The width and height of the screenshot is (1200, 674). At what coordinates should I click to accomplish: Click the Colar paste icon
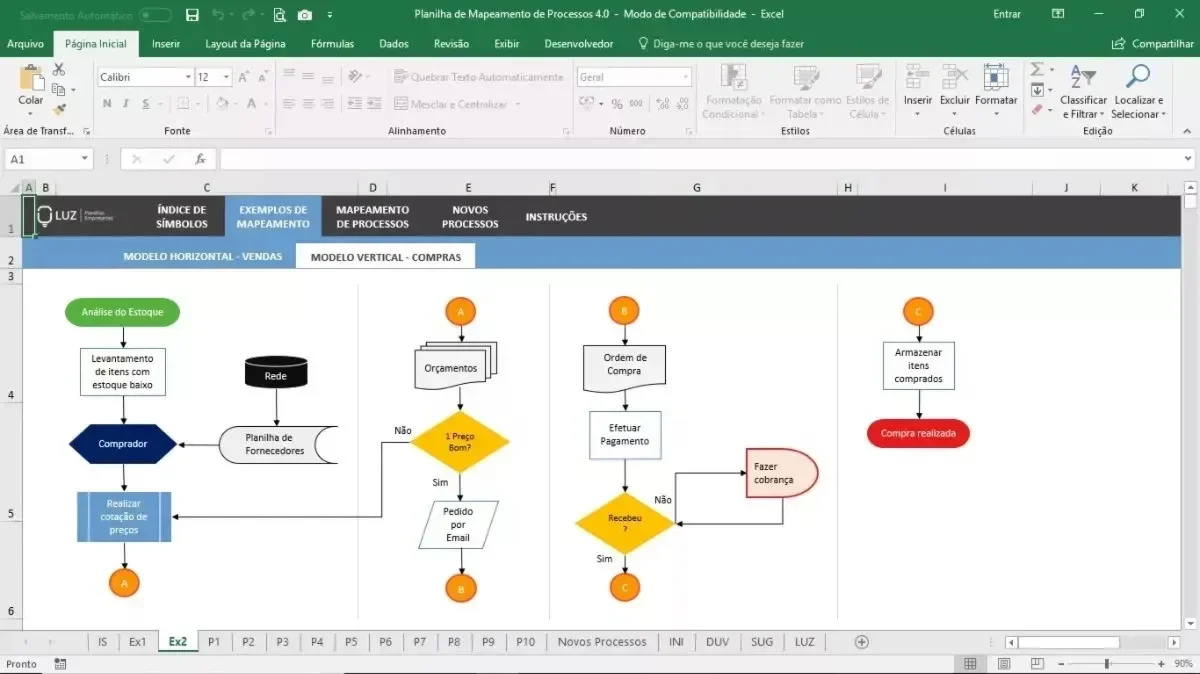(31, 77)
